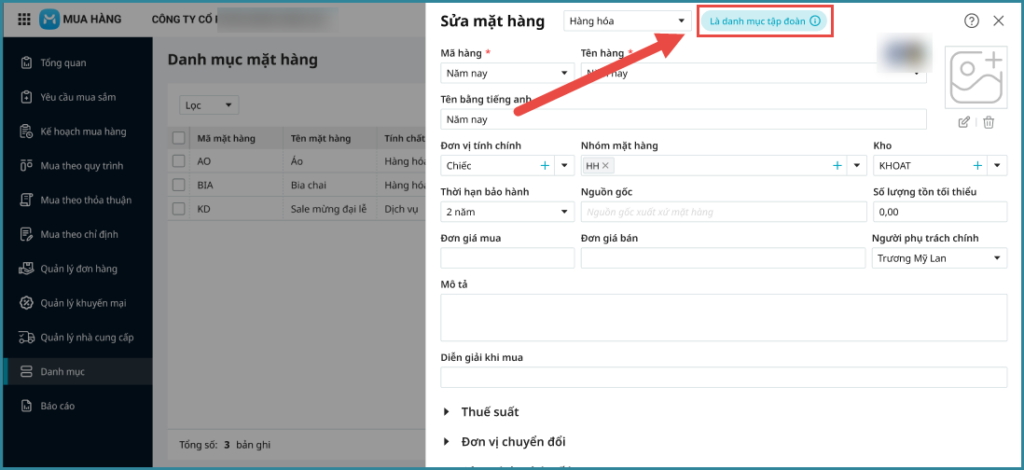Open the Hàng hóa item type dropdown
This screenshot has height=470, width=1024.
click(628, 21)
